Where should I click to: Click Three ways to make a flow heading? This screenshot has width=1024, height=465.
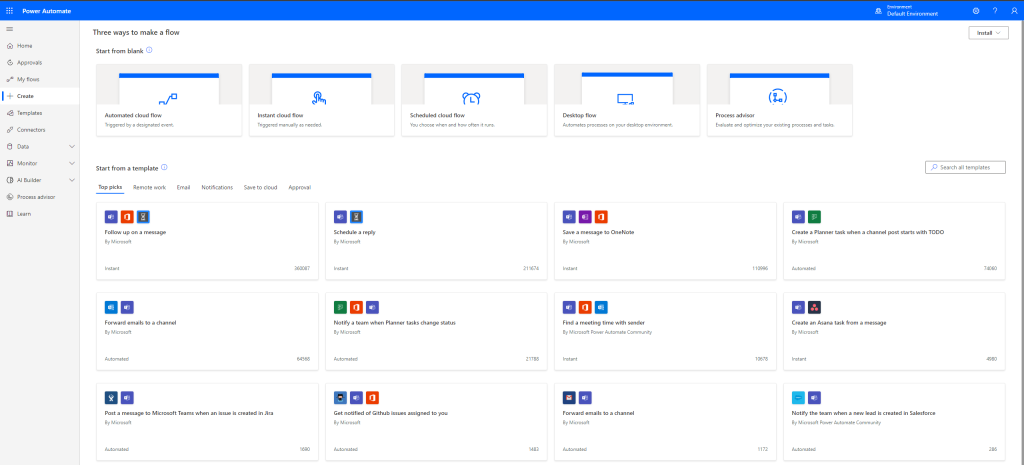[136, 32]
